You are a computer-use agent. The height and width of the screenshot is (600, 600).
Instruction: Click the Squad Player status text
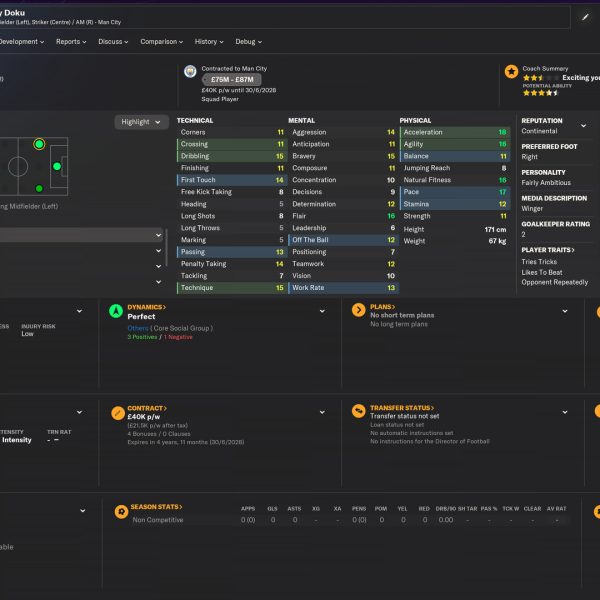[220, 99]
